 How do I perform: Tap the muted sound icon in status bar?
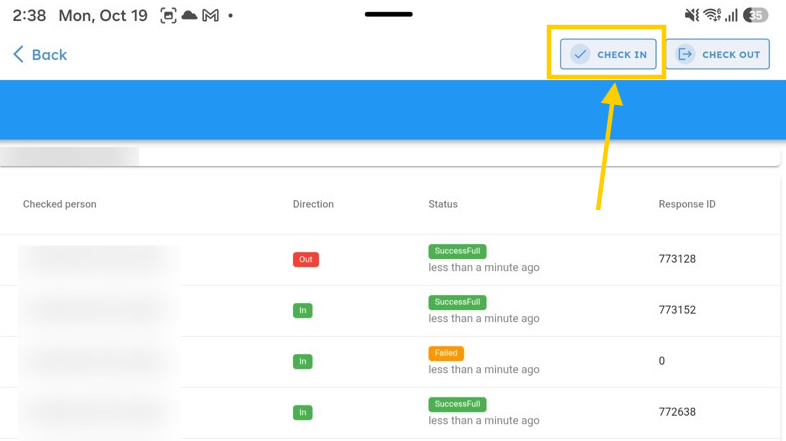tap(692, 16)
